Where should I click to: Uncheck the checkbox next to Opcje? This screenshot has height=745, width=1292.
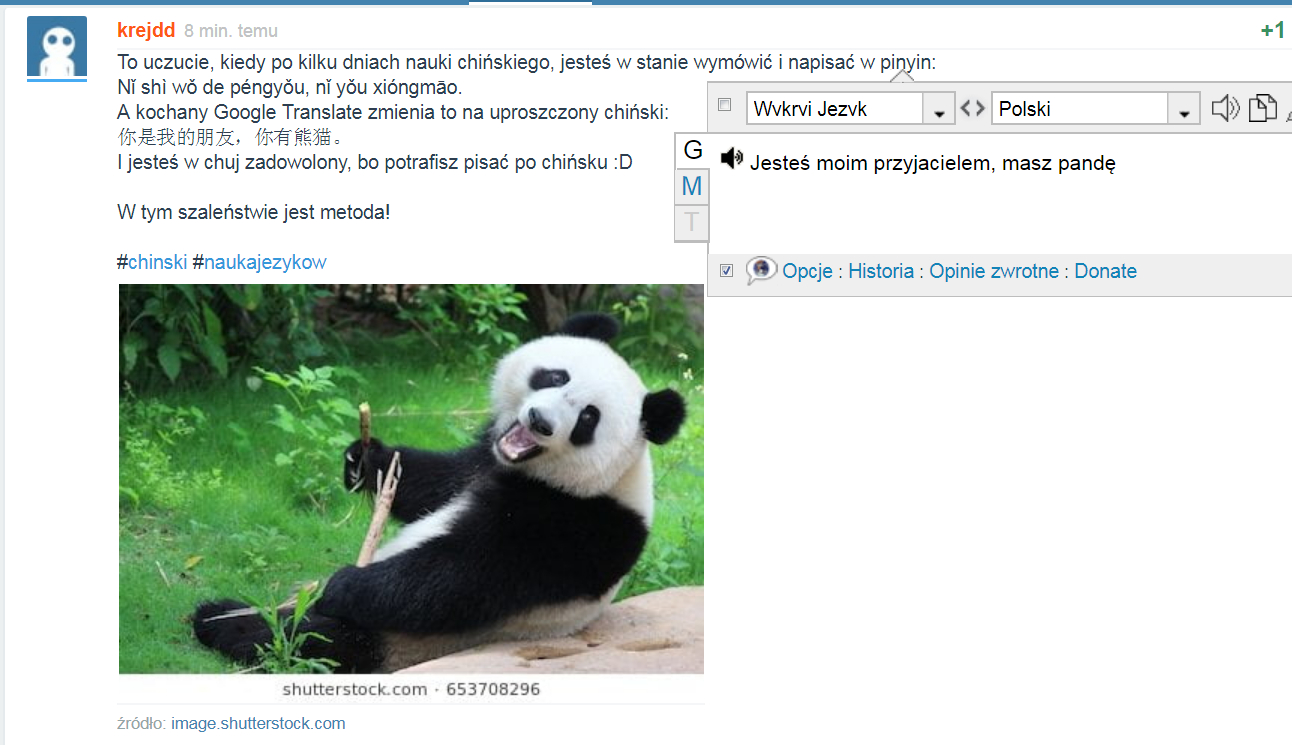click(x=726, y=270)
